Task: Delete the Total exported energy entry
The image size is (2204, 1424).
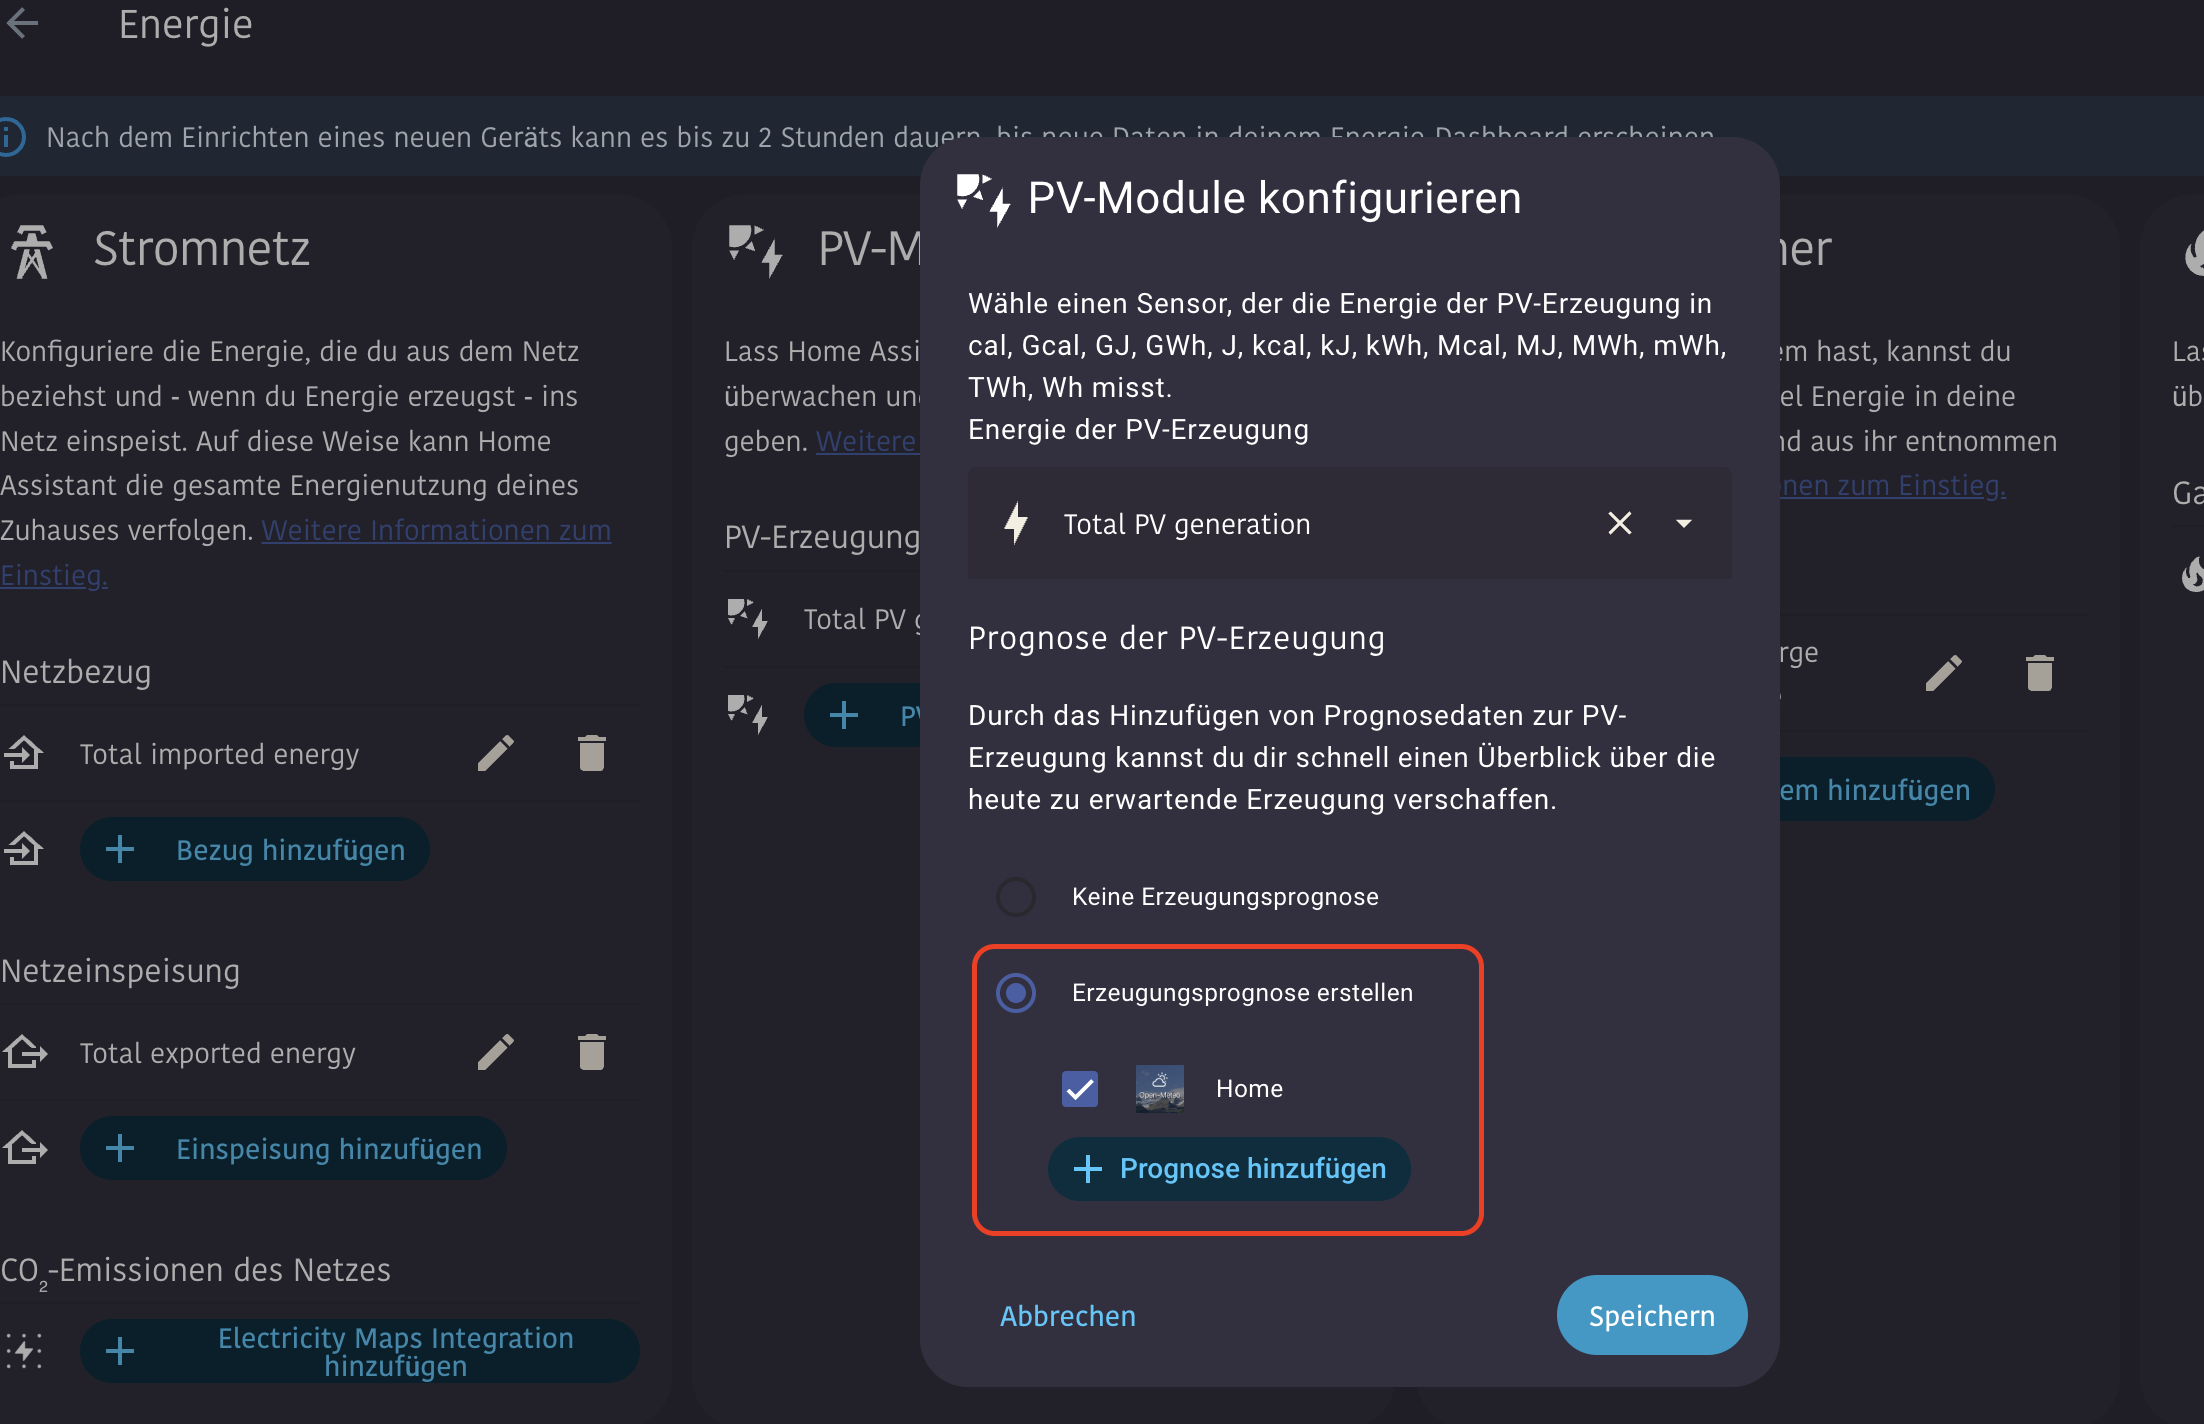Action: tap(591, 1052)
